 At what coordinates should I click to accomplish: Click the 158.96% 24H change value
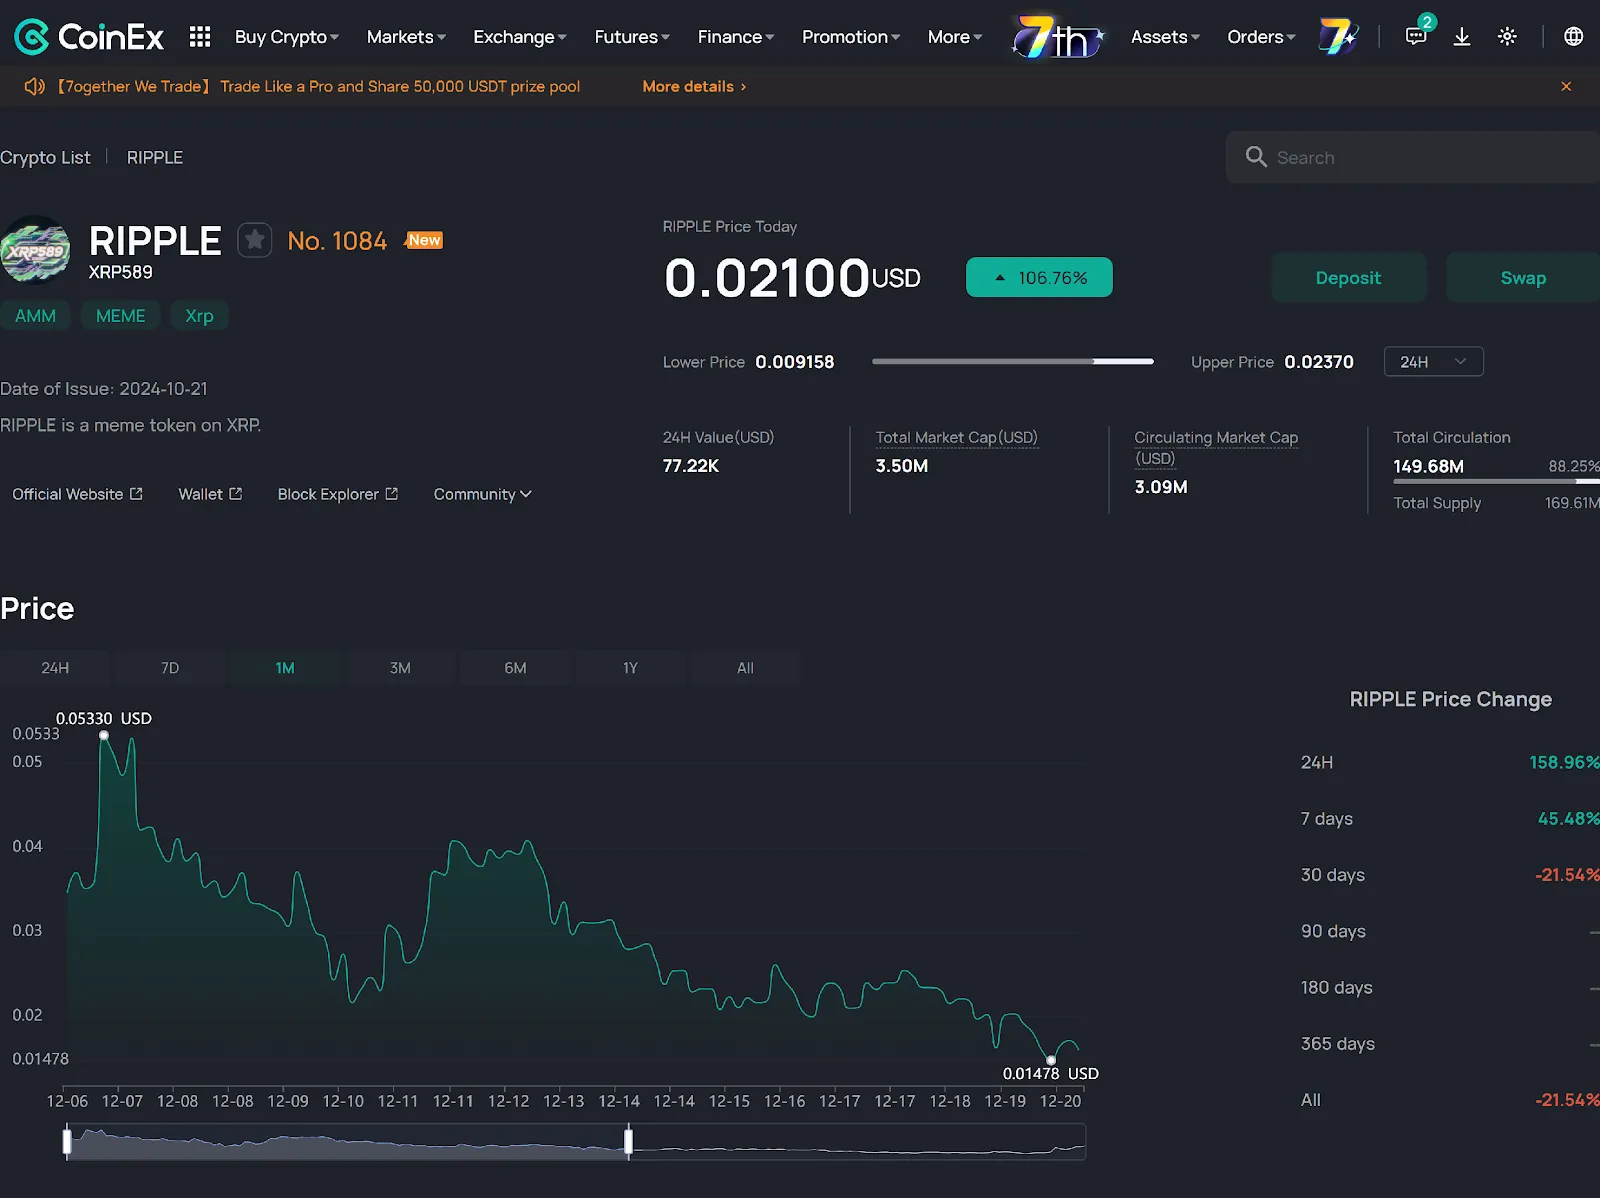point(1564,762)
